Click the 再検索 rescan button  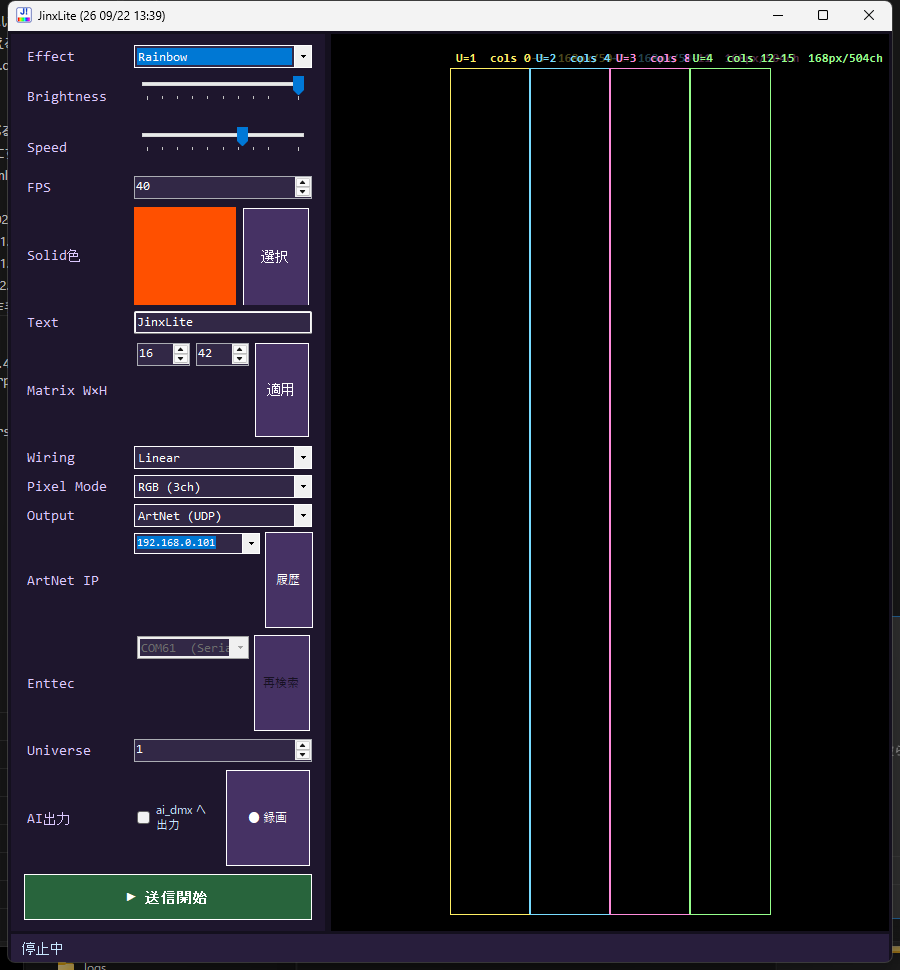281,682
